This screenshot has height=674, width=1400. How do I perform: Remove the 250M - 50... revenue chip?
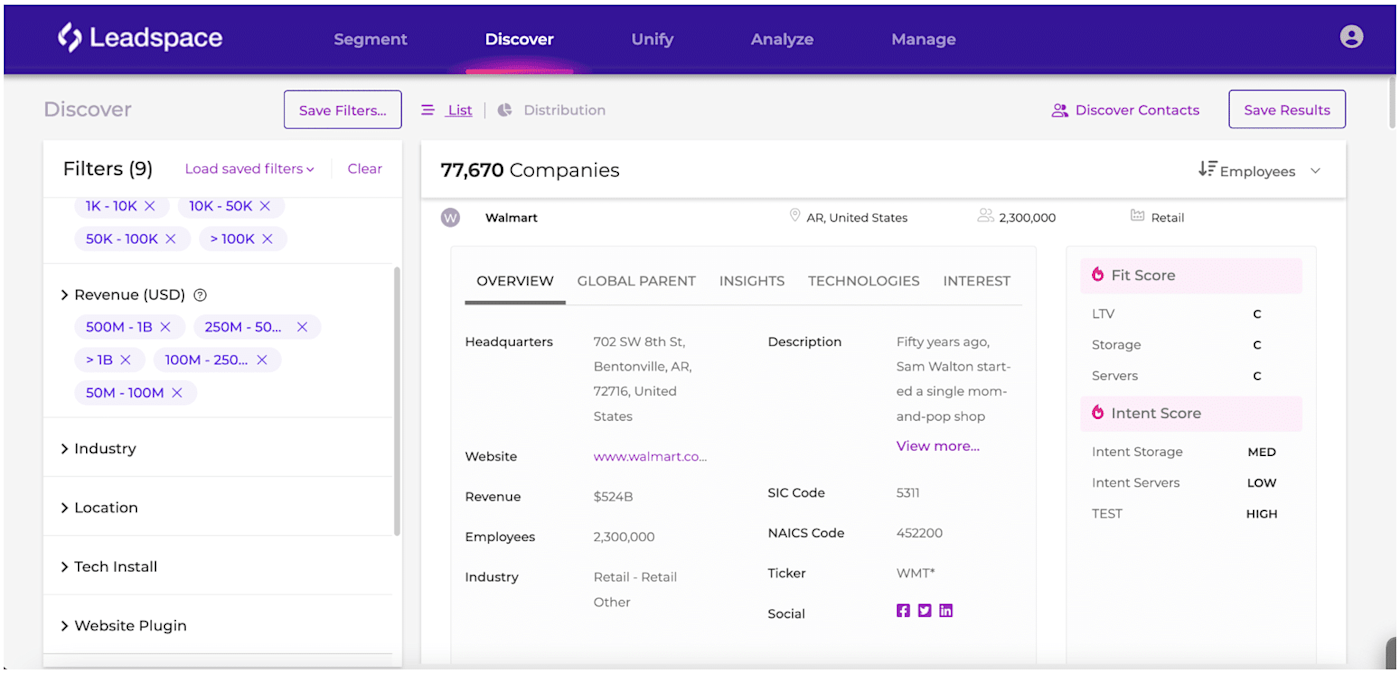[302, 327]
